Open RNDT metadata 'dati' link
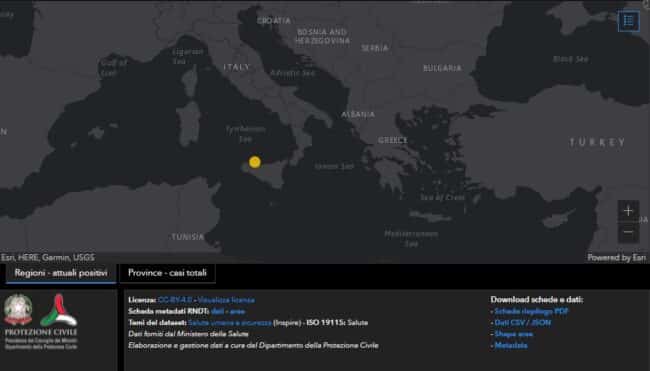 tap(217, 311)
